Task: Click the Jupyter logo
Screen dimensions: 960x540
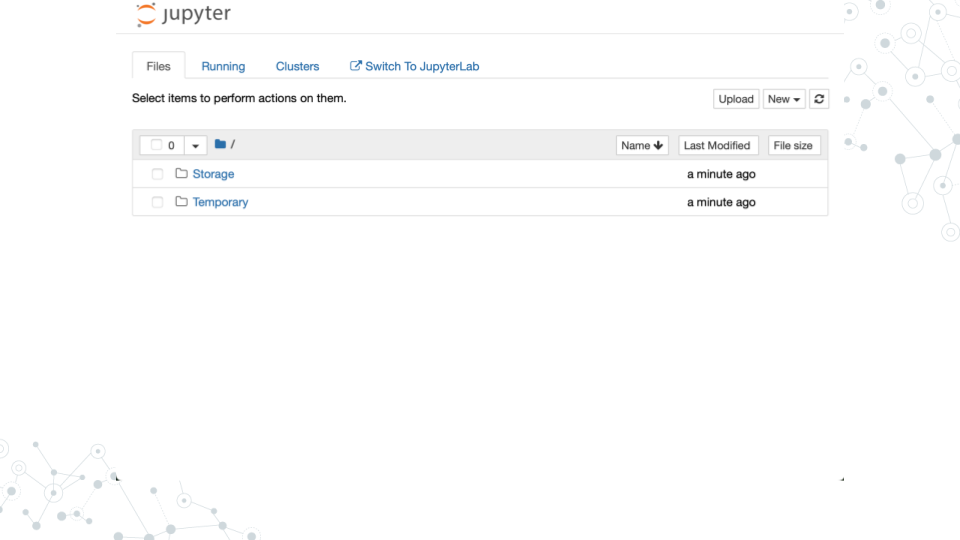Action: point(183,14)
